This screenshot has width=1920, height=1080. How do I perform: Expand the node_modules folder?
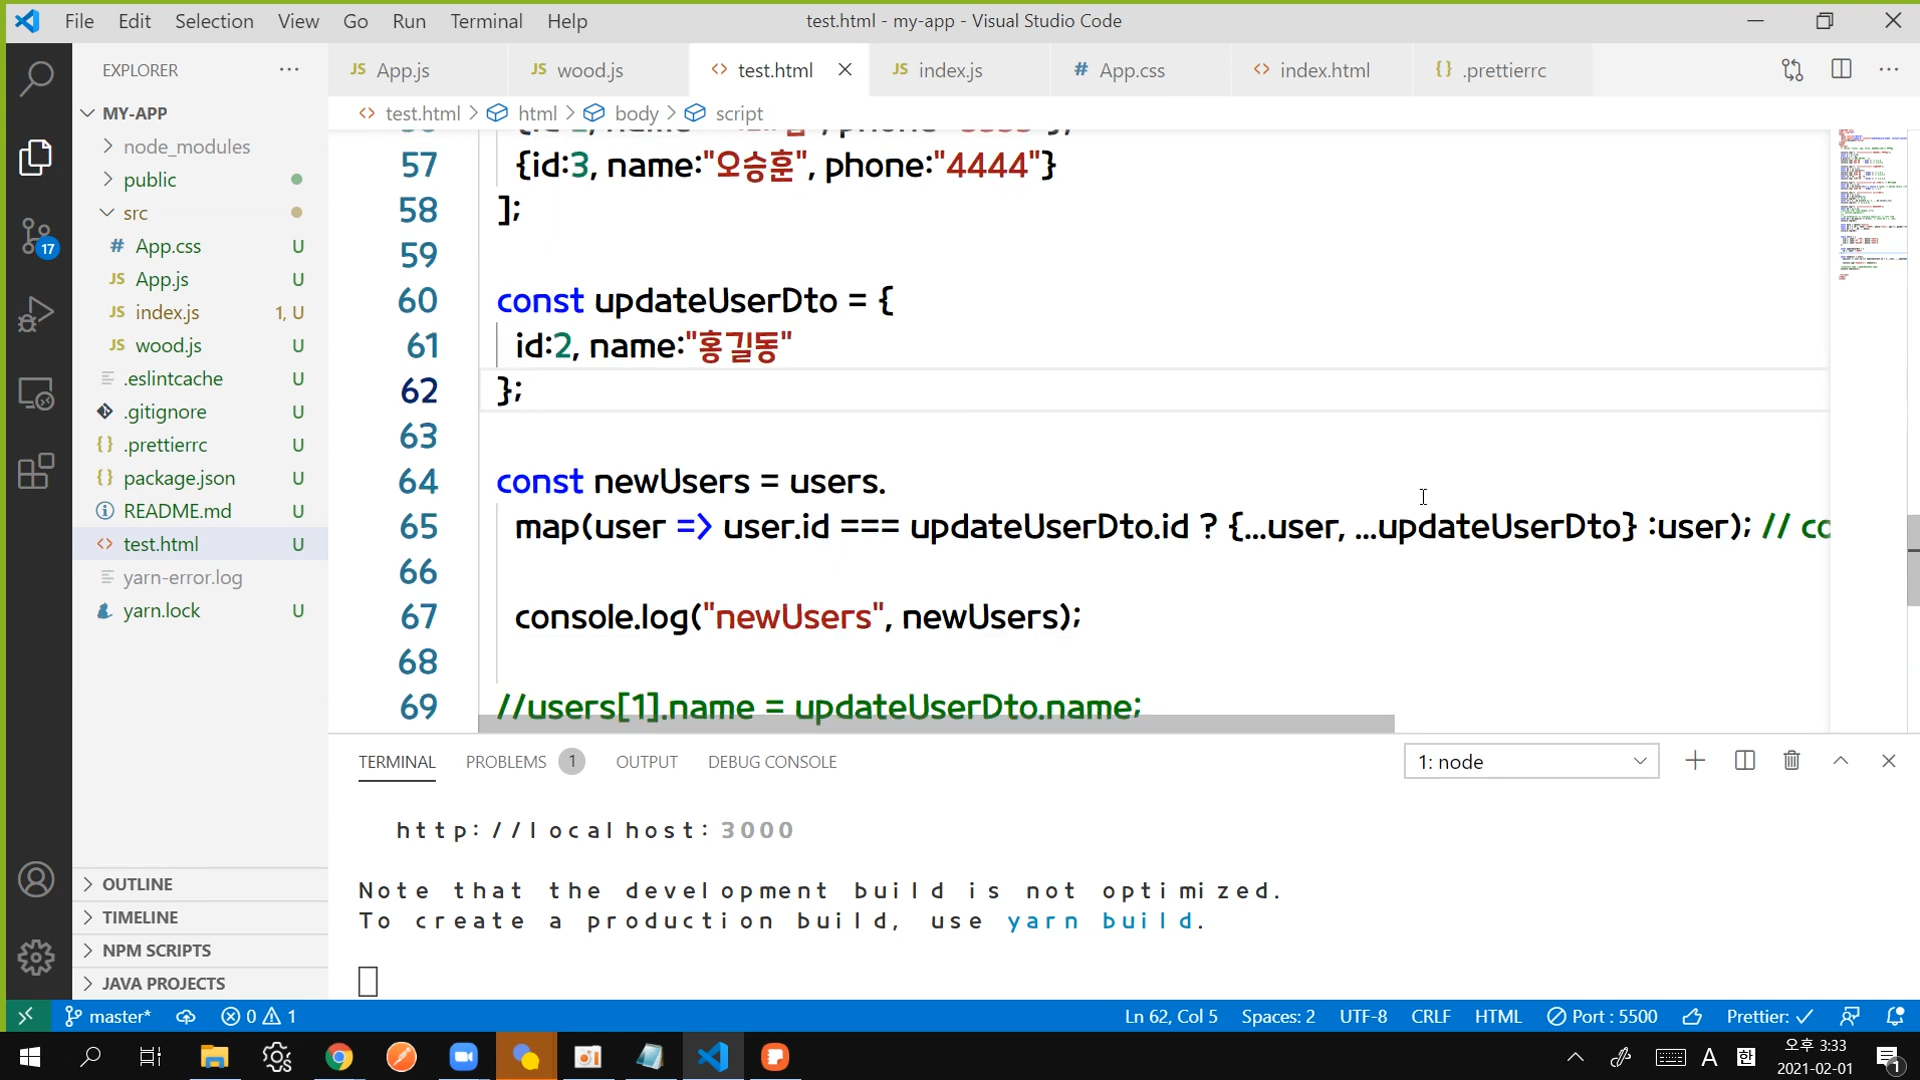point(200,146)
